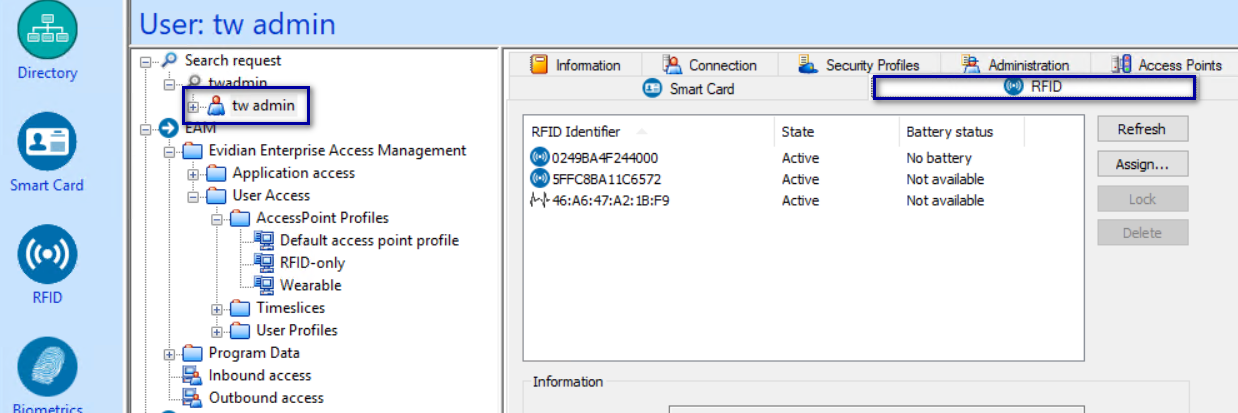Screen dimensions: 1238x413
Task: Expand the Application access folder
Action: [x=194, y=174]
